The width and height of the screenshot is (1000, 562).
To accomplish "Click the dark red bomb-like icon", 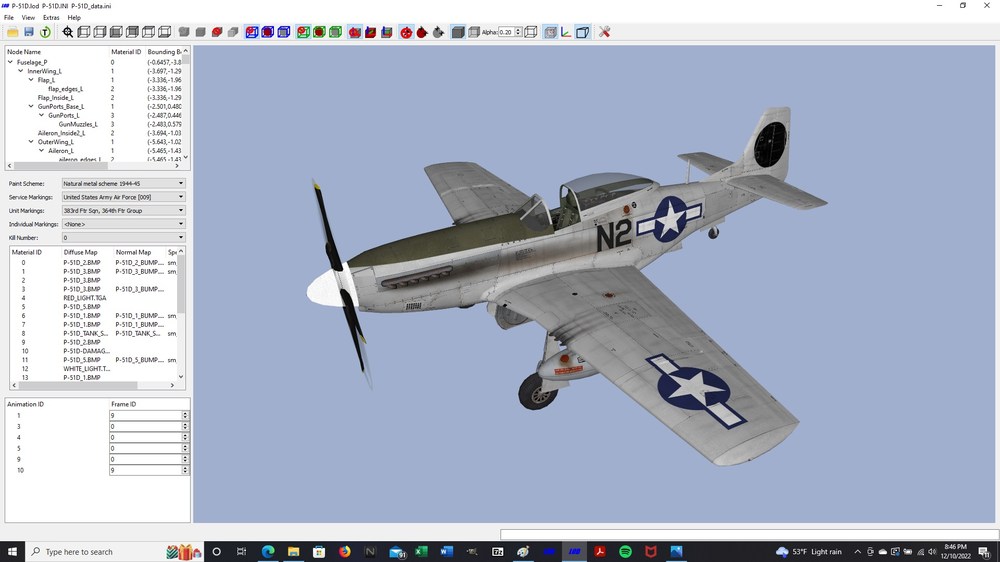I will tap(422, 32).
